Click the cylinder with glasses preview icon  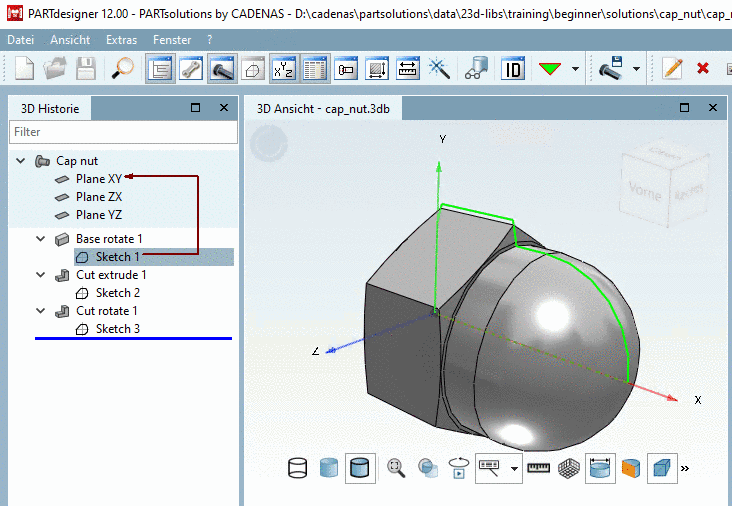(x=477, y=69)
